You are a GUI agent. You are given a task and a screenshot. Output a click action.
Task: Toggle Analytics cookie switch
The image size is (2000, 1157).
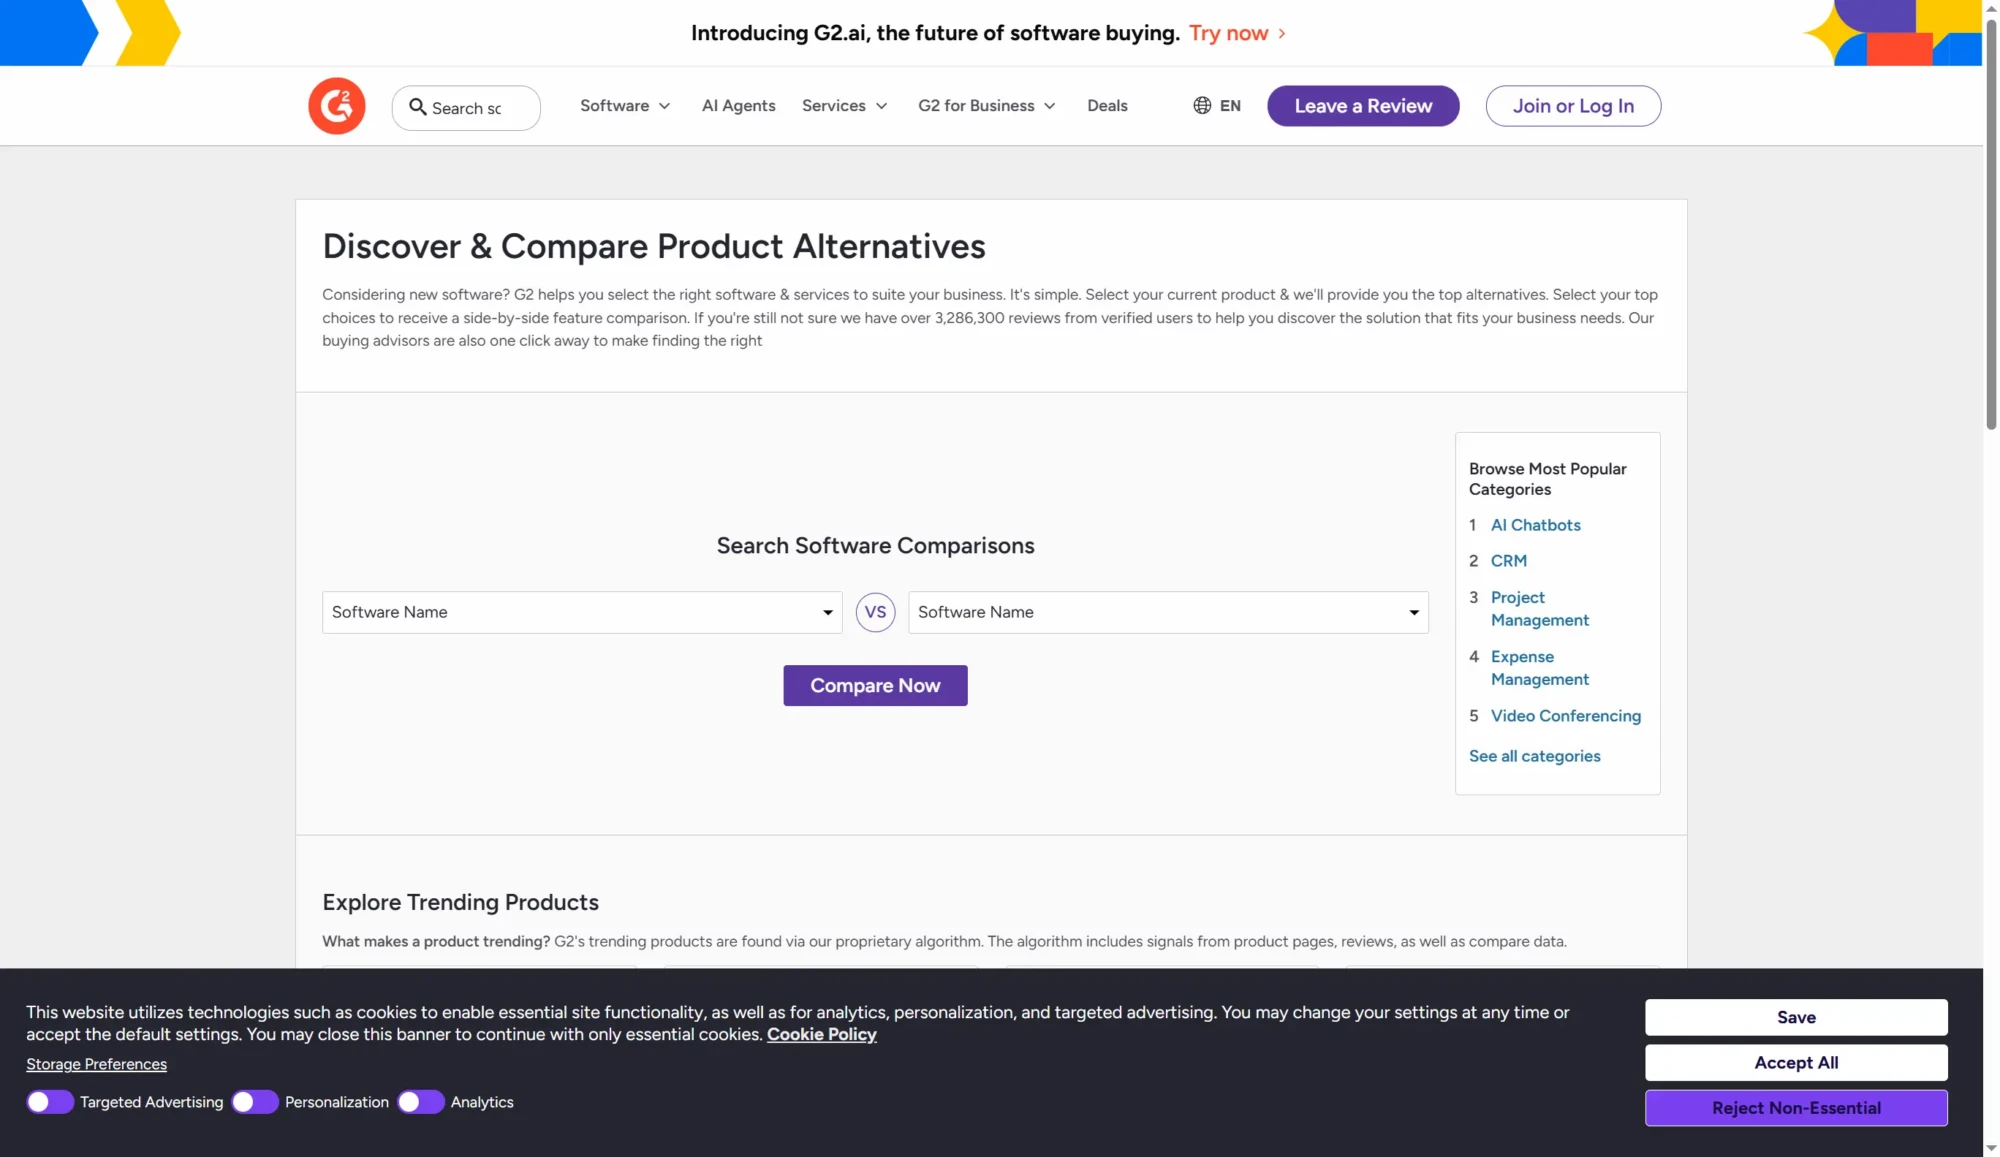421,1102
